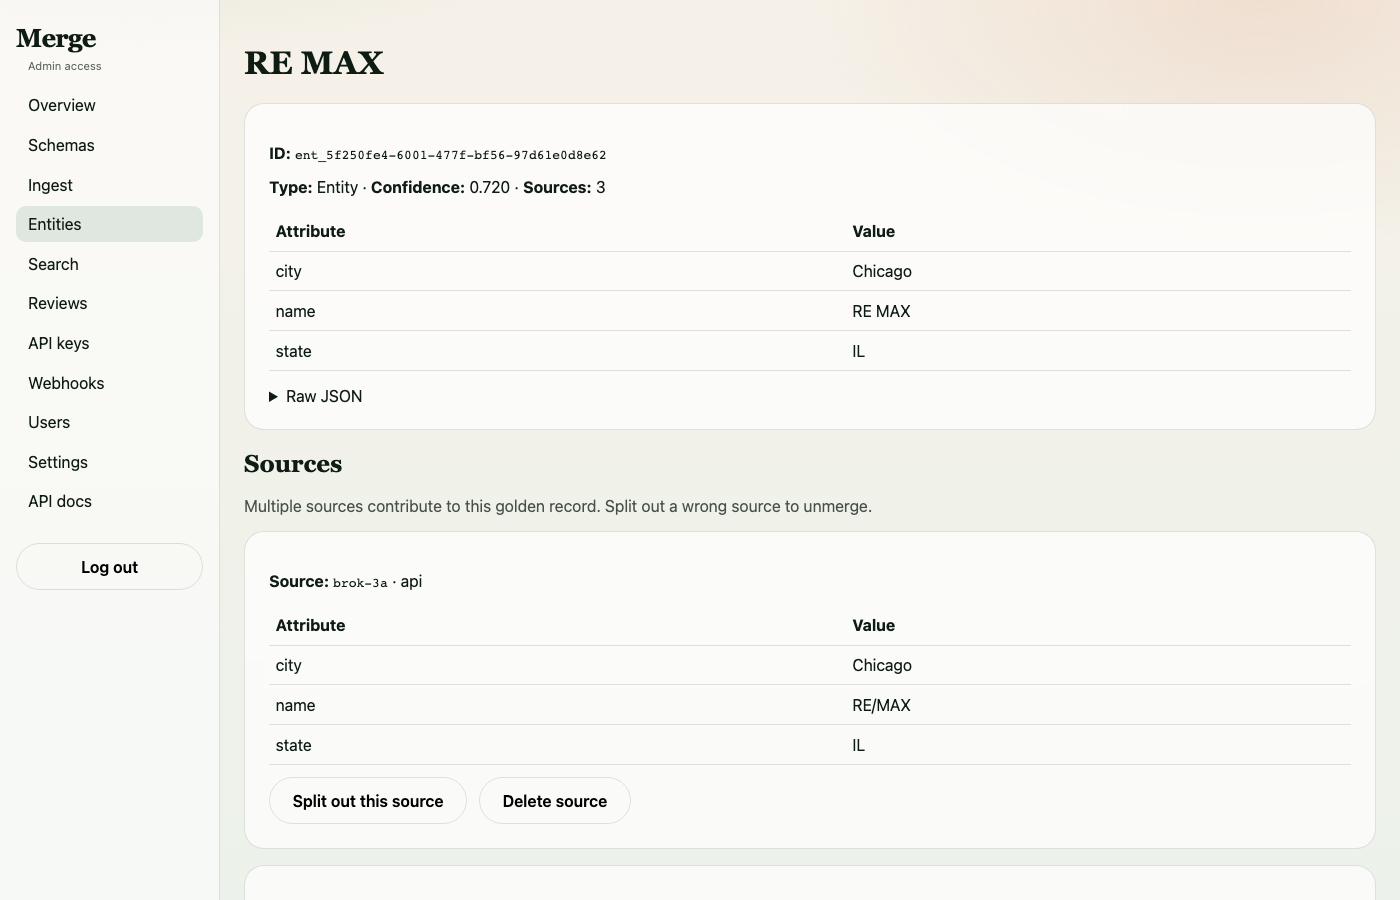Click the Admin access label

click(x=65, y=66)
